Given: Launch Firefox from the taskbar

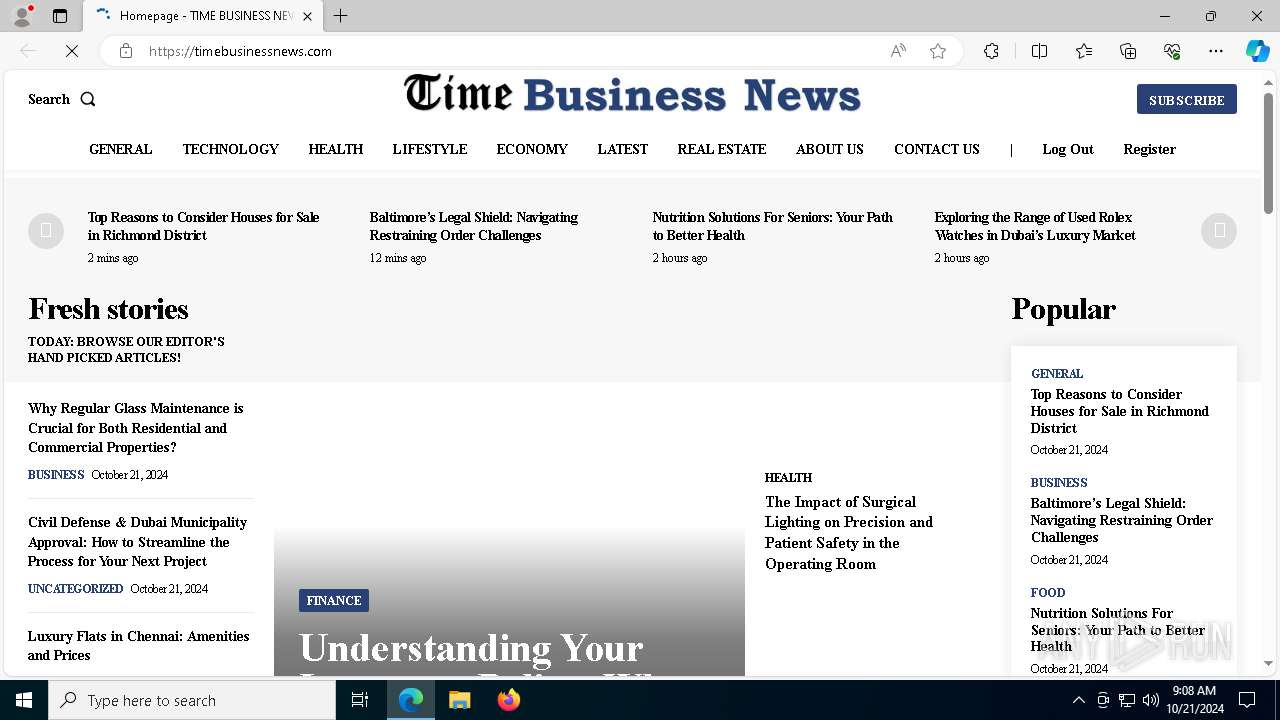Looking at the screenshot, I should click(509, 700).
